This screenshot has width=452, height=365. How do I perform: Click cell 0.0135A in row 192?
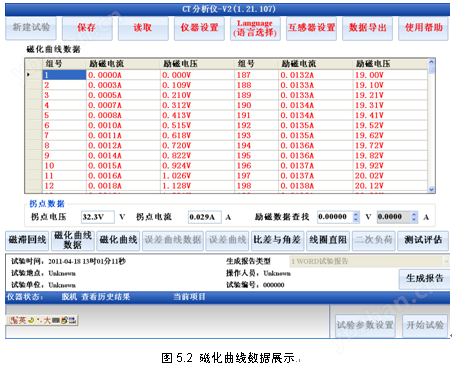coord(316,125)
